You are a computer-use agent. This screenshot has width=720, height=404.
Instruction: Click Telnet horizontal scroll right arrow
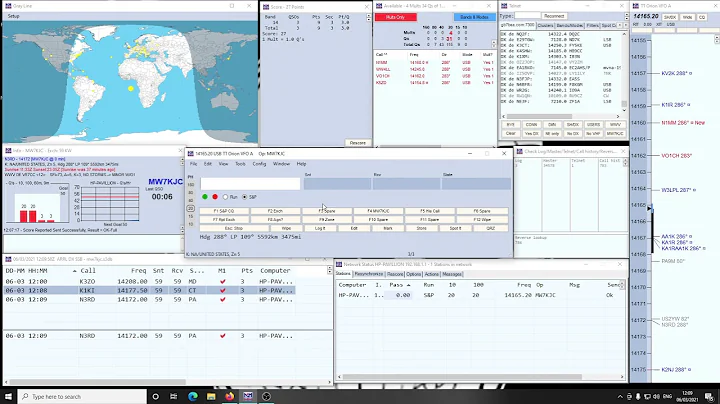618,117
